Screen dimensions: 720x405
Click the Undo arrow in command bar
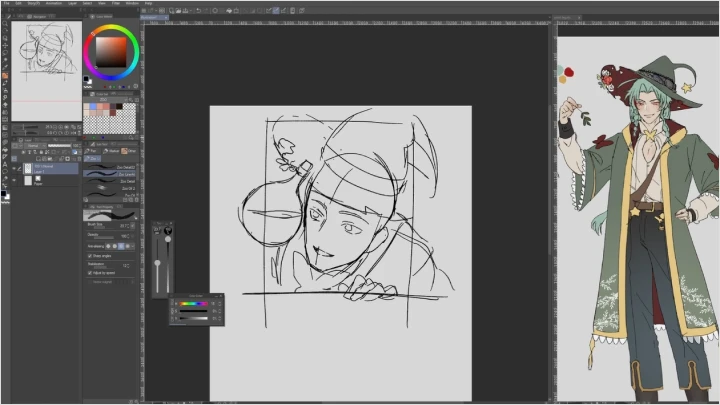click(x=198, y=10)
